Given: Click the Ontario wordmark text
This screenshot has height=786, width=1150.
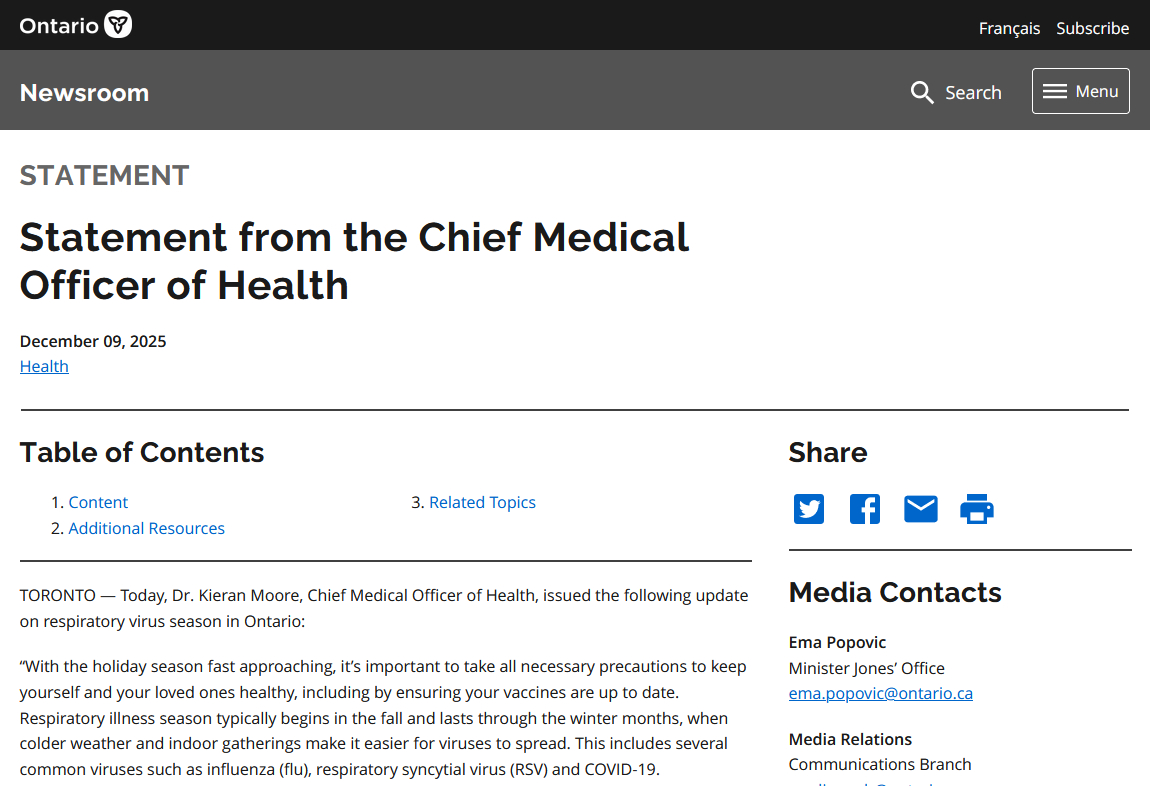Looking at the screenshot, I should [x=59, y=26].
